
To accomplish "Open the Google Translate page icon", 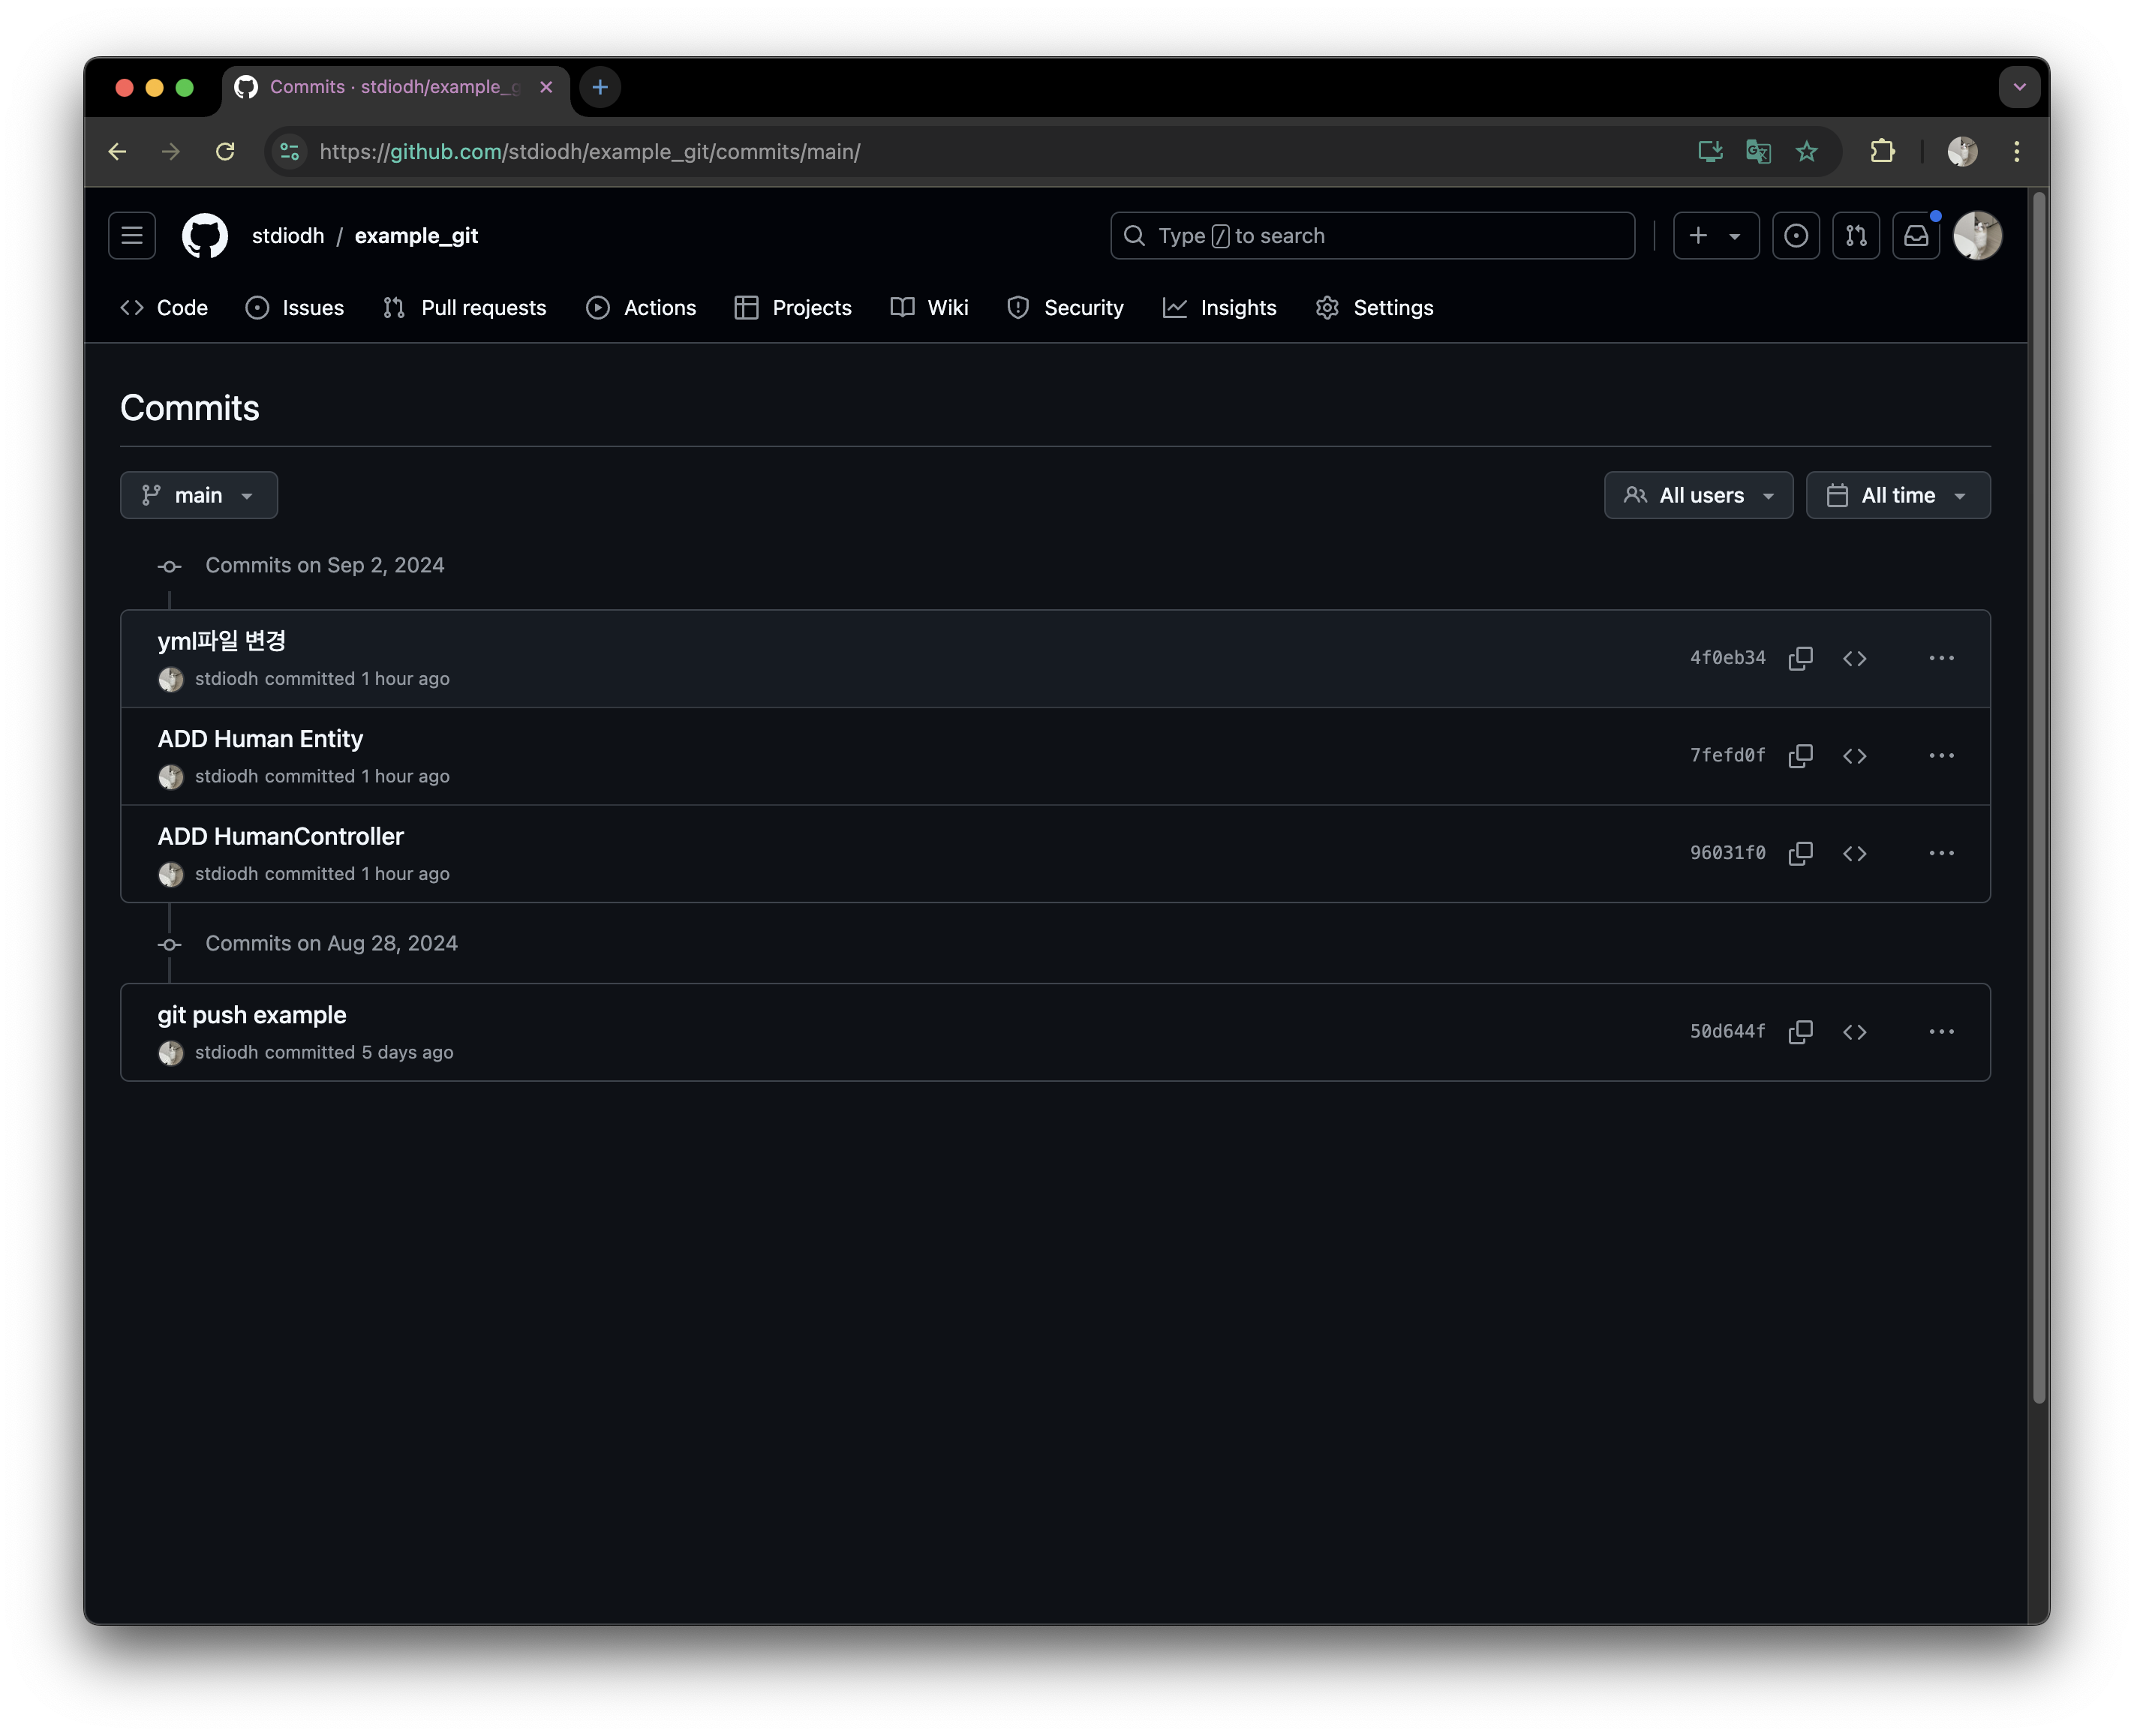I will 1758,152.
